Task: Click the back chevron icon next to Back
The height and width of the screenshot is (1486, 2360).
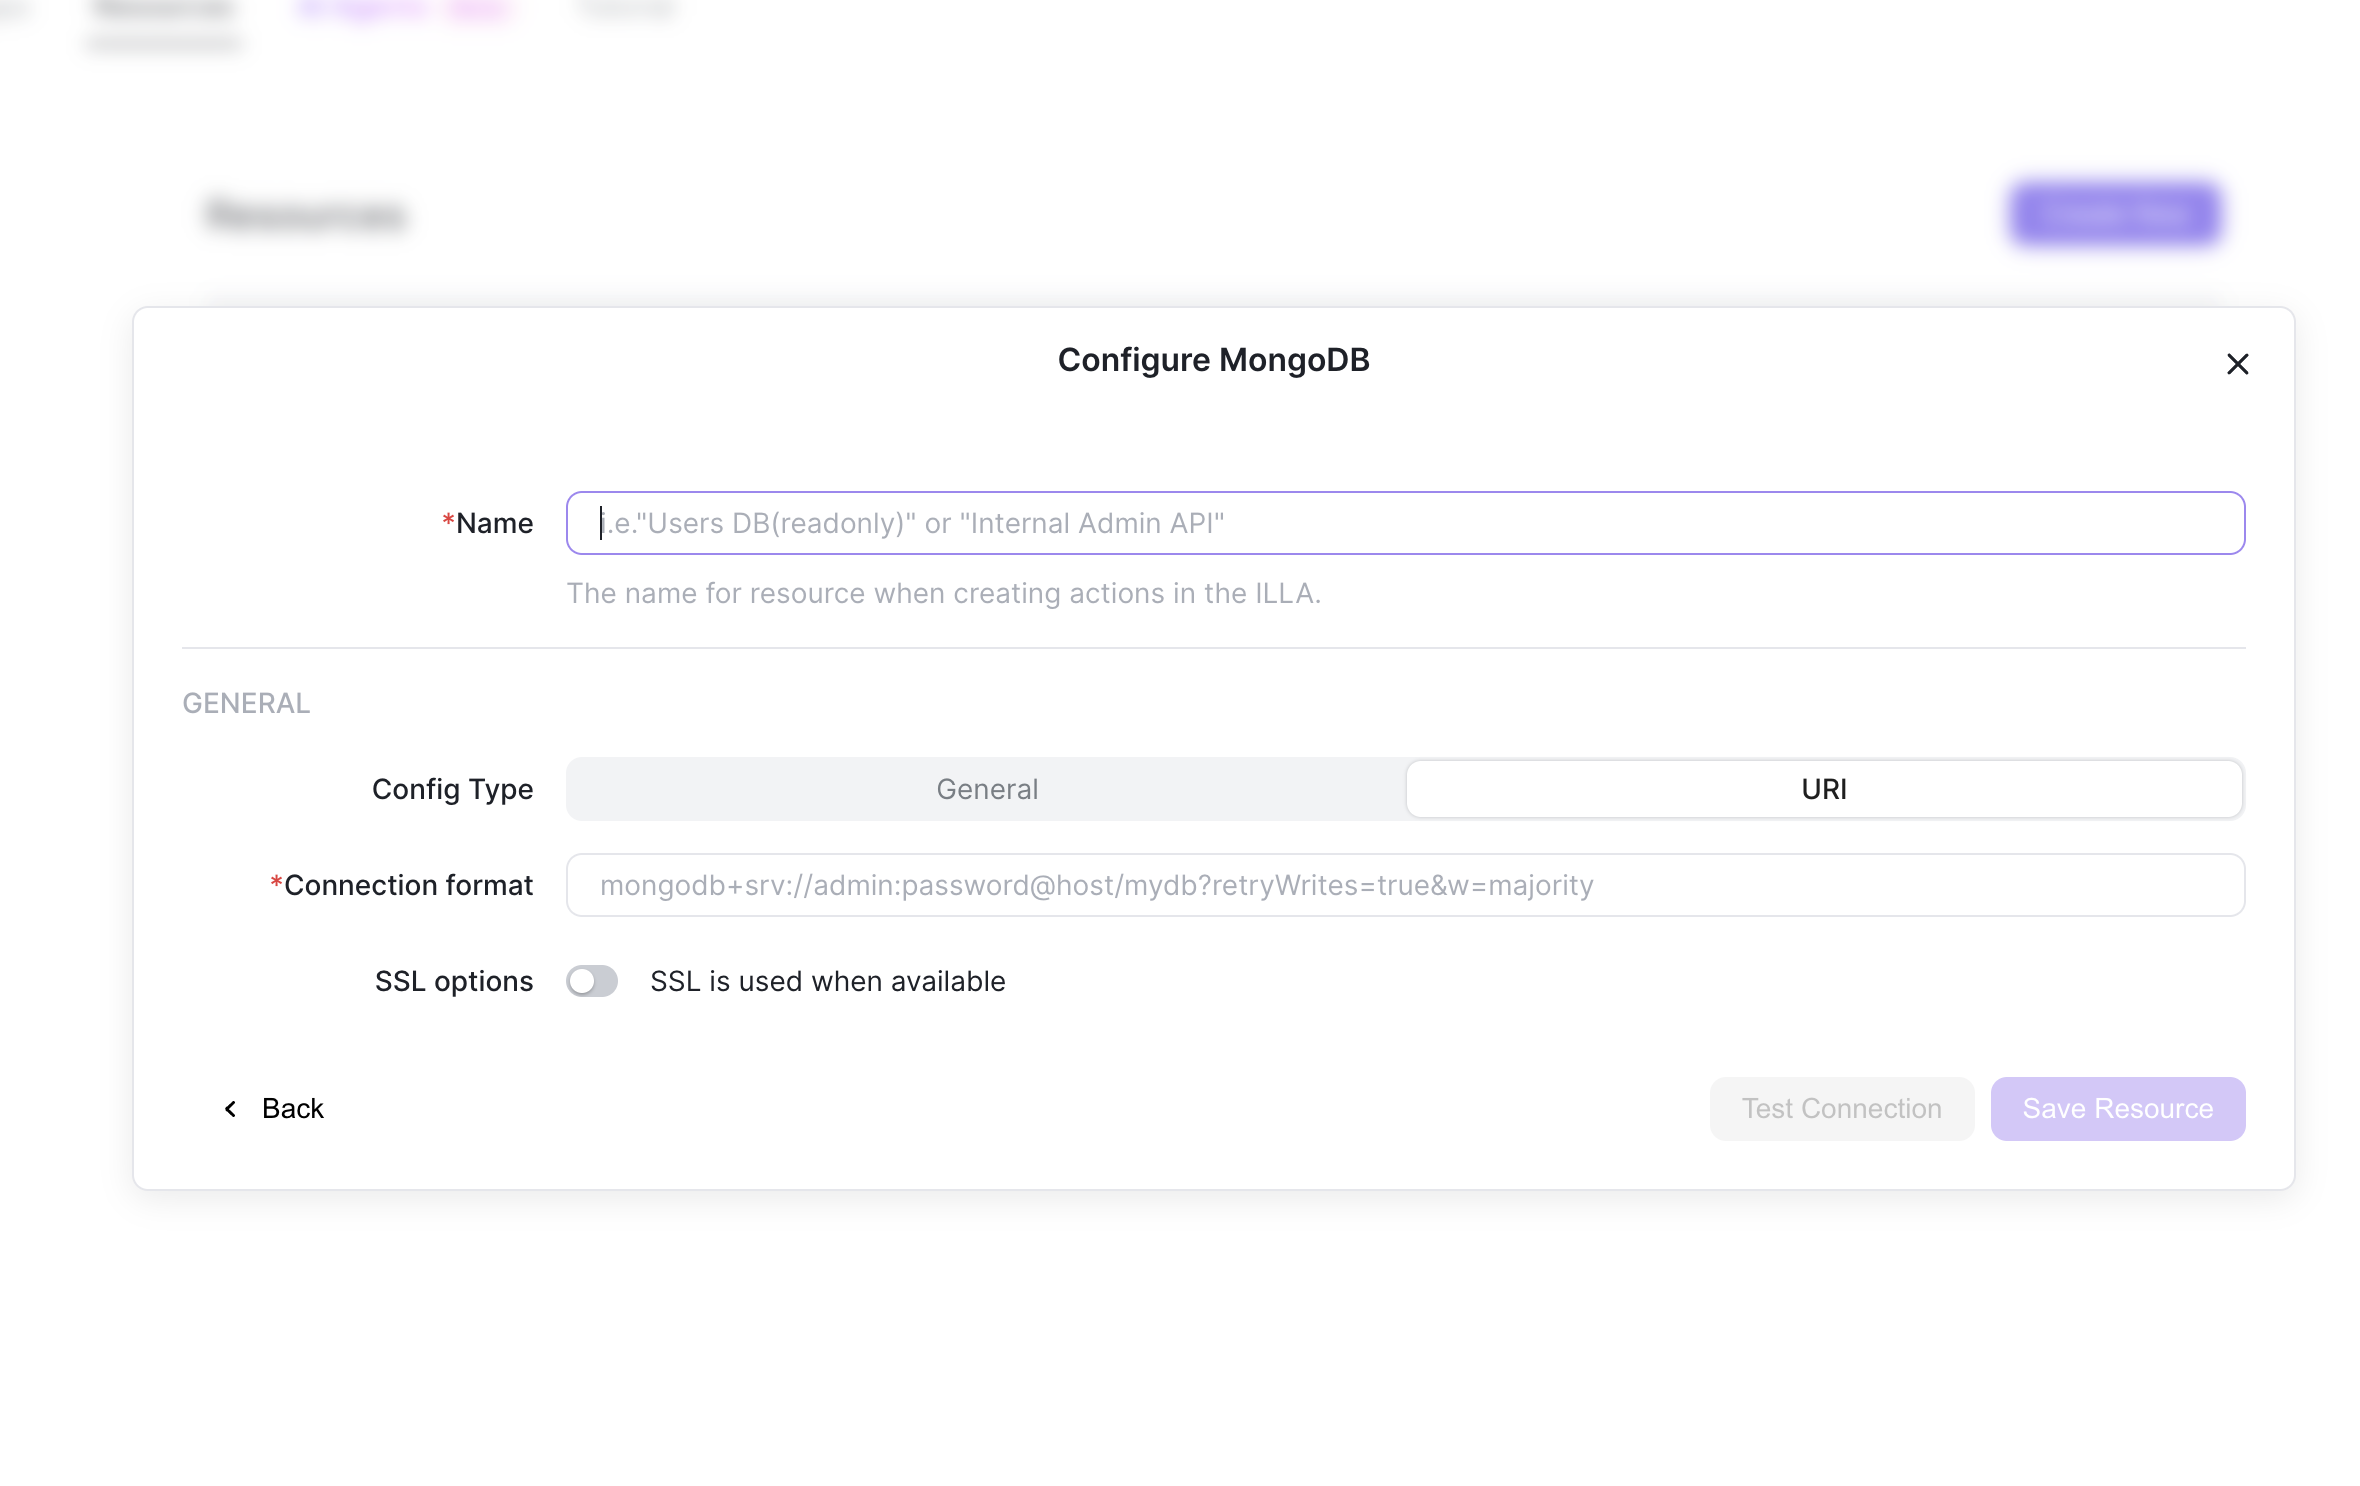Action: click(x=230, y=1108)
